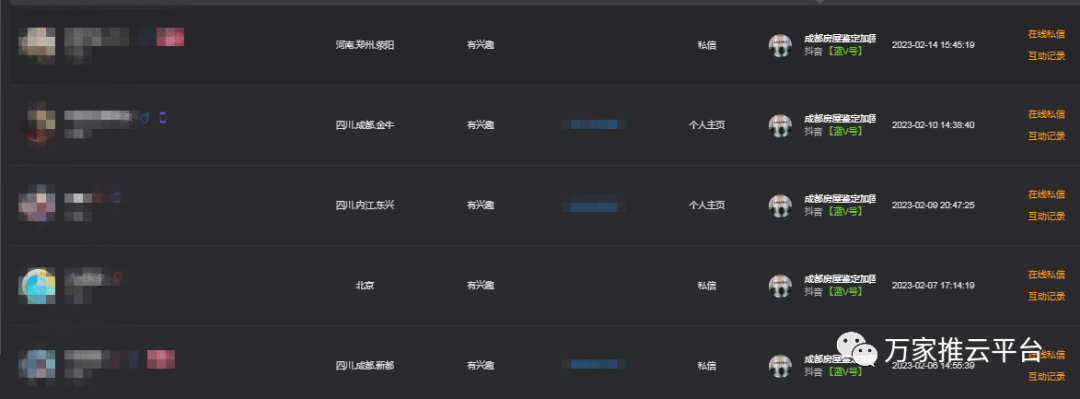View 互动记录 for the 北京 row
Image resolution: width=1080 pixels, height=399 pixels.
coord(1046,296)
